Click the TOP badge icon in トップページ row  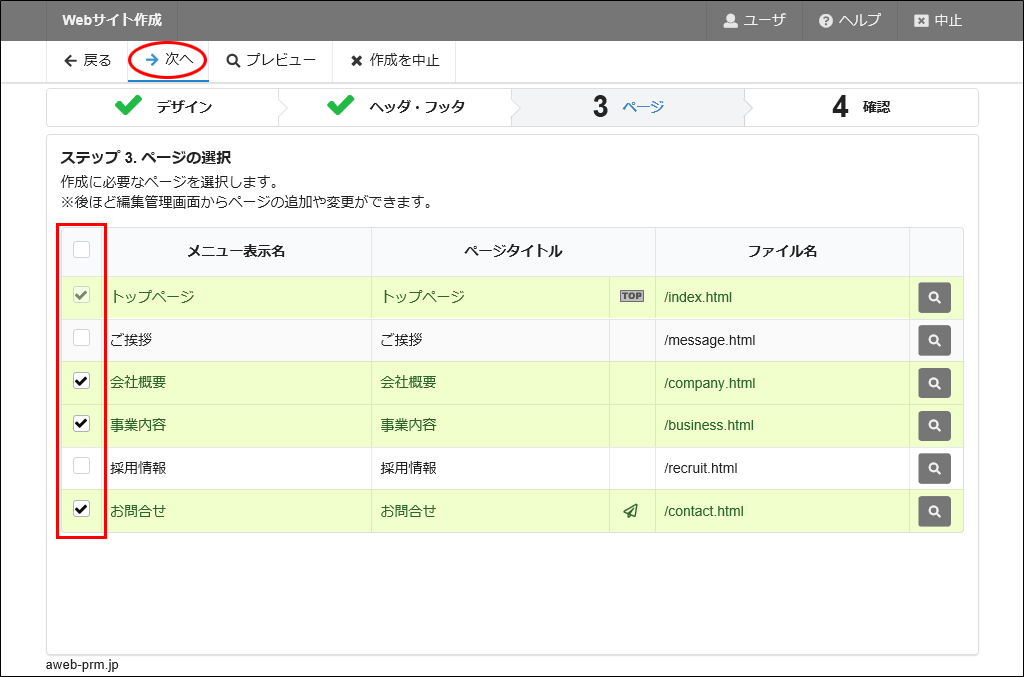(x=631, y=296)
